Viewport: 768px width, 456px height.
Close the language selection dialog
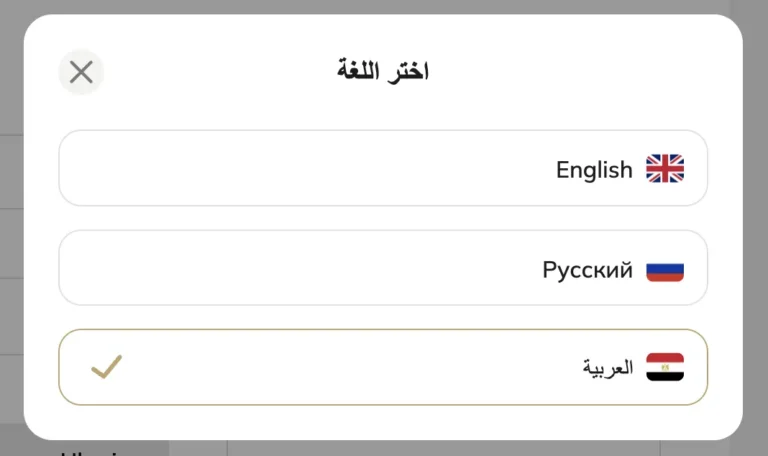pos(81,72)
